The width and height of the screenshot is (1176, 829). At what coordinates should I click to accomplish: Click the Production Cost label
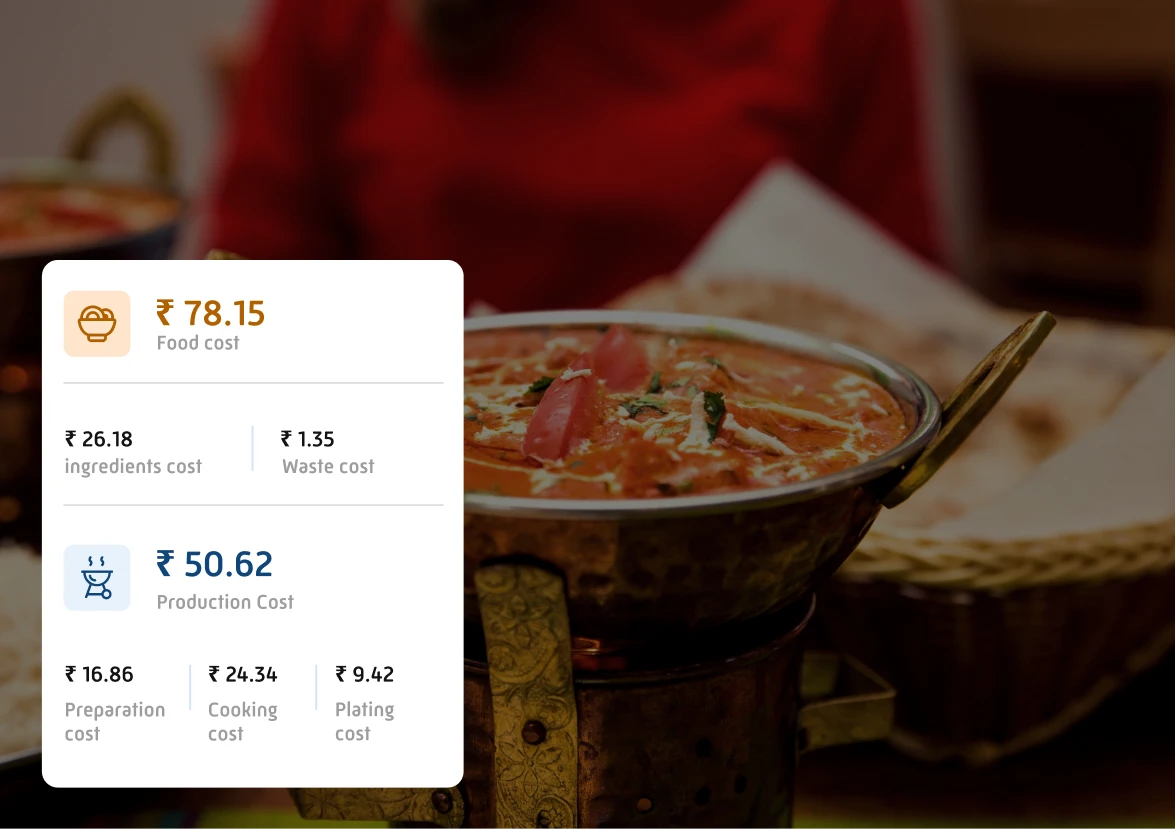tap(225, 602)
